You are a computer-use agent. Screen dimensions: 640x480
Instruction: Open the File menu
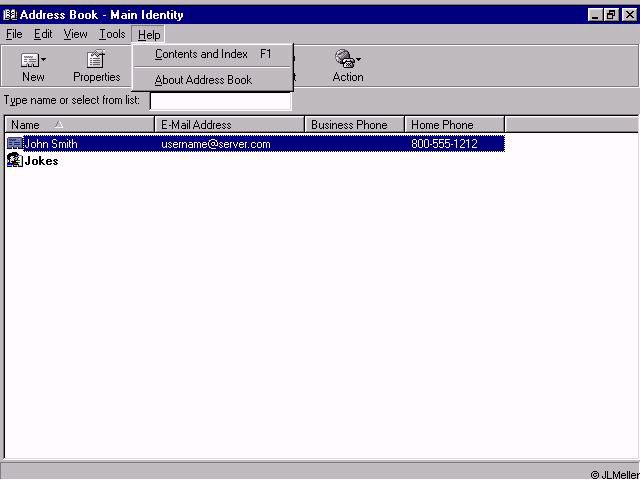point(14,34)
